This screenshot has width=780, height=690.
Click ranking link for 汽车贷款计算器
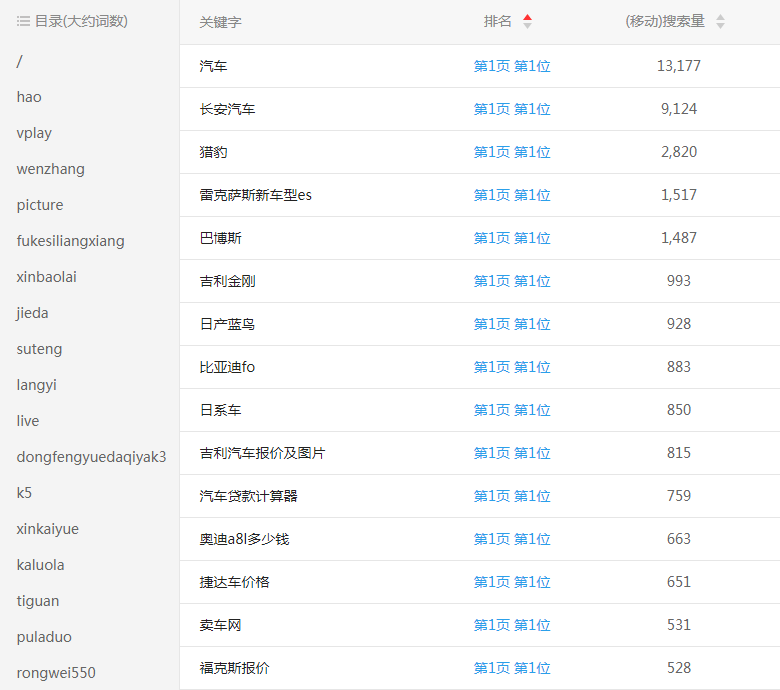pyautogui.click(x=512, y=496)
